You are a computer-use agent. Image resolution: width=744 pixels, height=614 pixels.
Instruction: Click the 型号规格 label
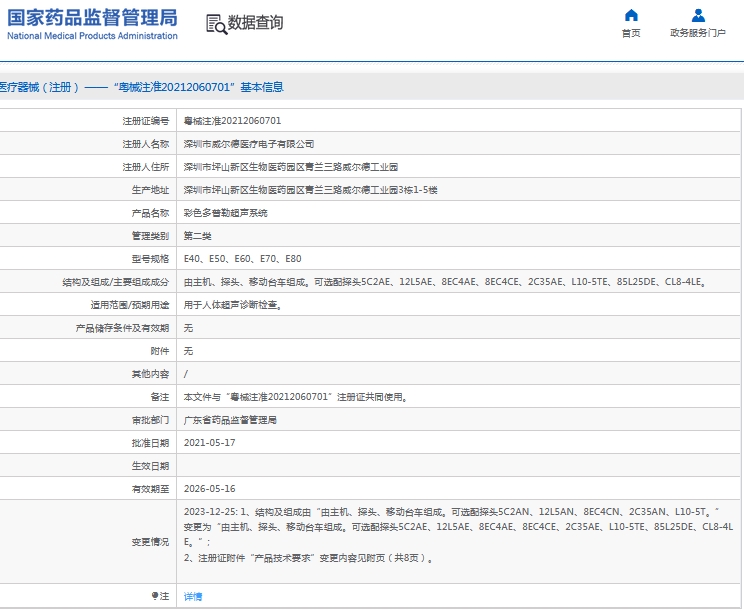150,259
